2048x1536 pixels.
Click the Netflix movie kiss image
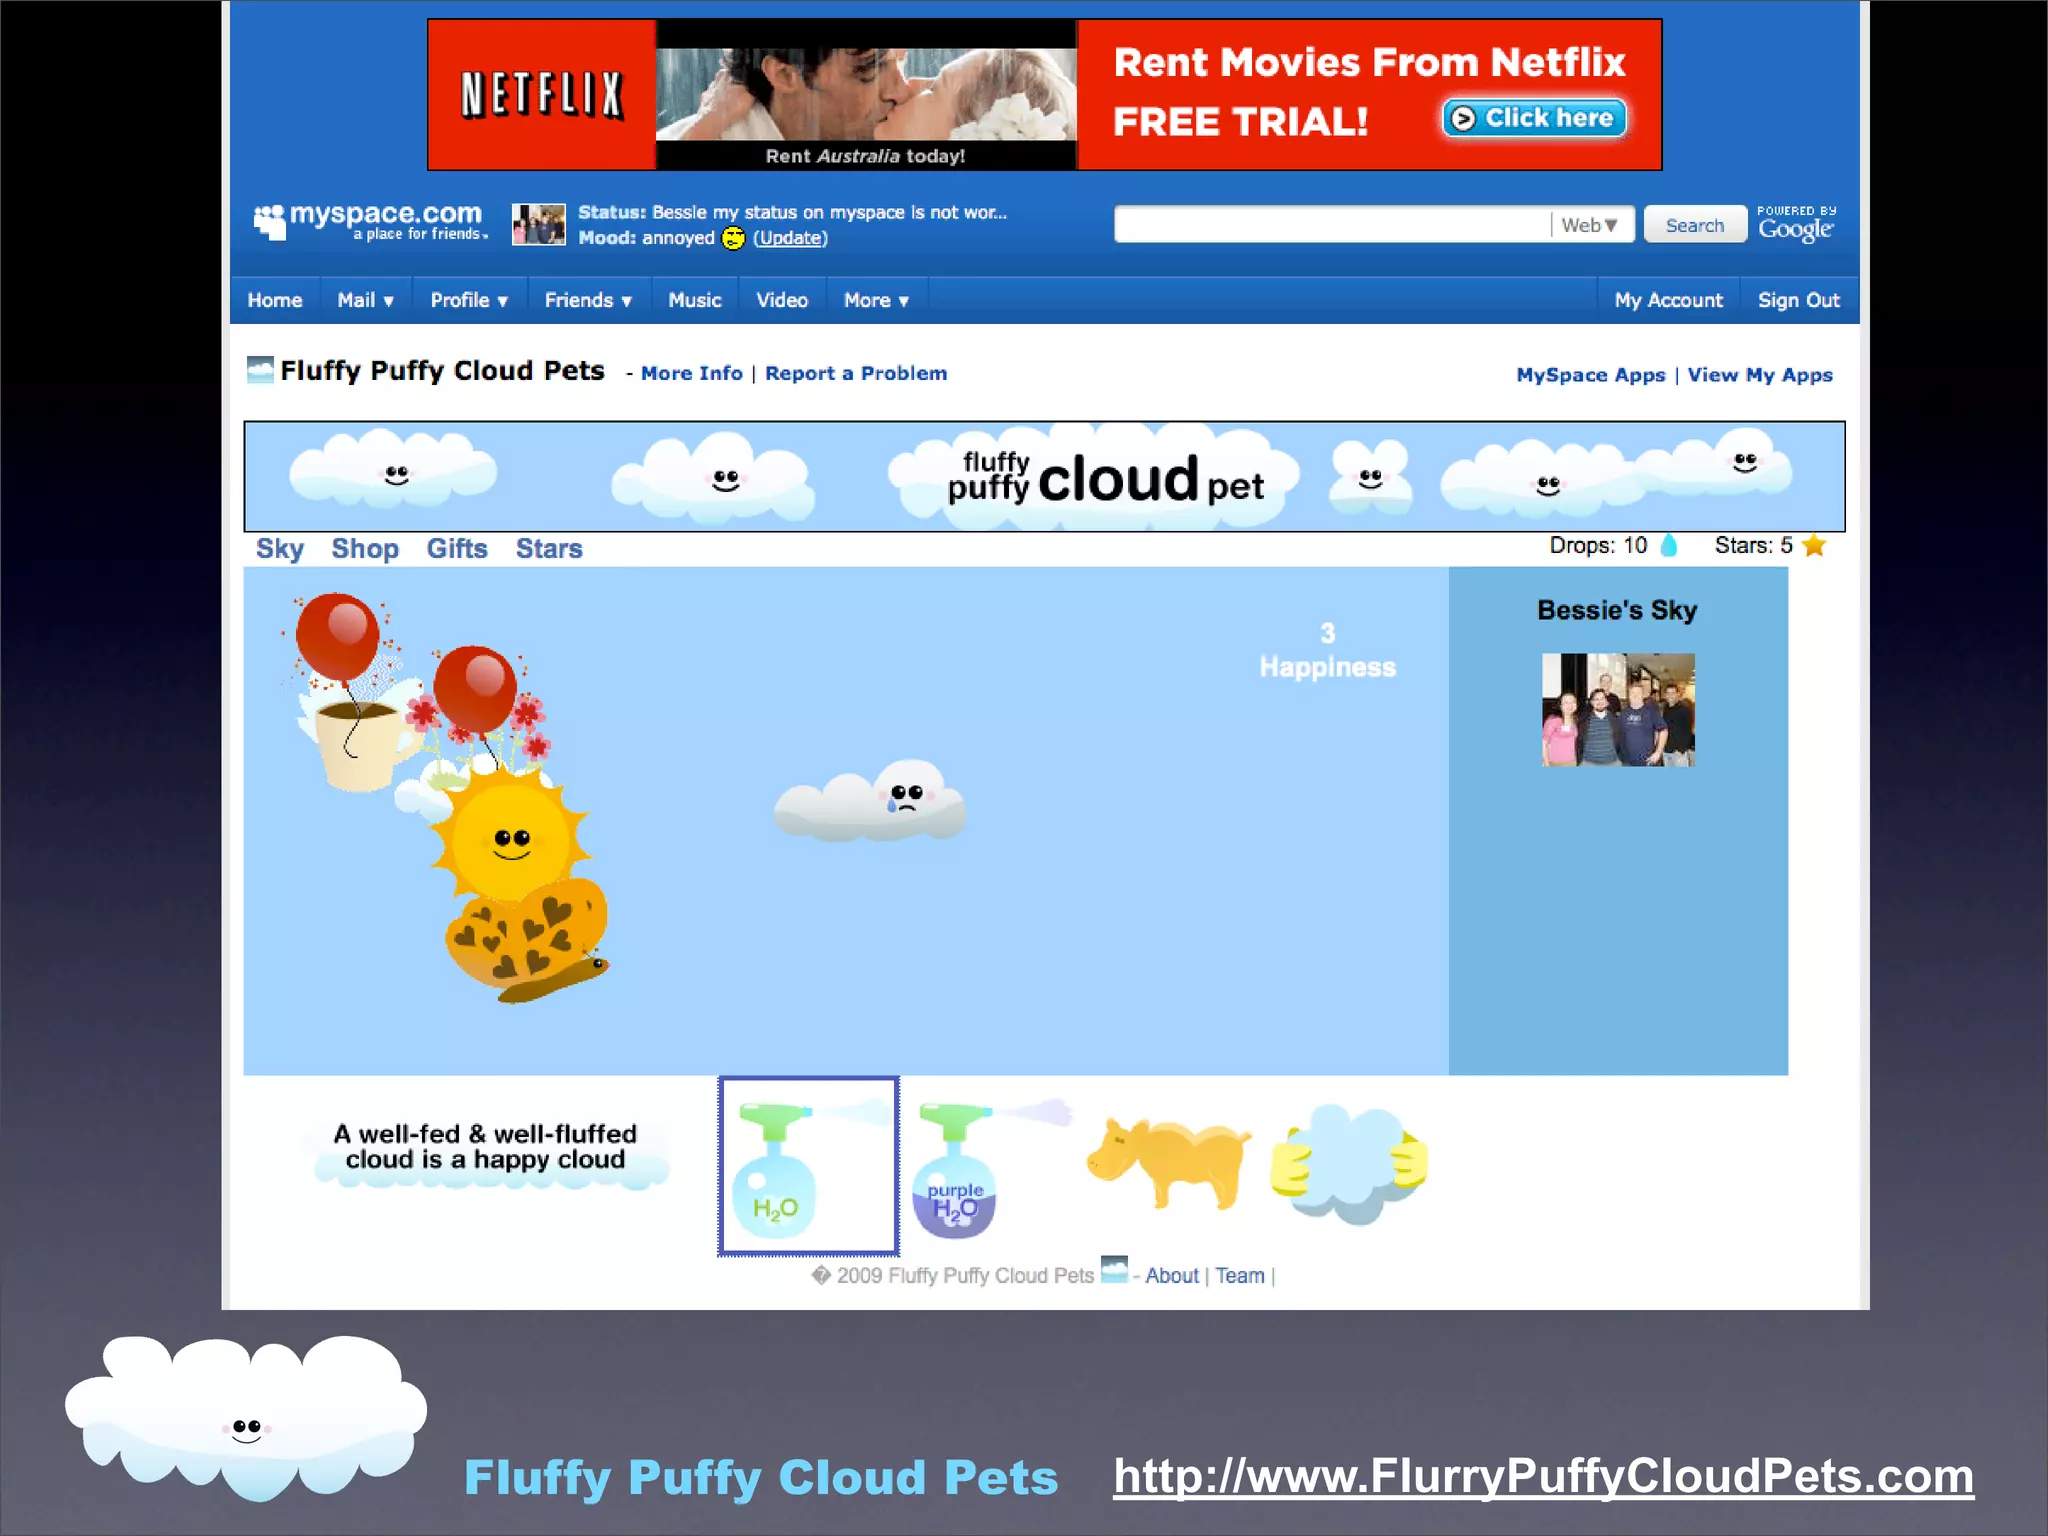(x=866, y=94)
